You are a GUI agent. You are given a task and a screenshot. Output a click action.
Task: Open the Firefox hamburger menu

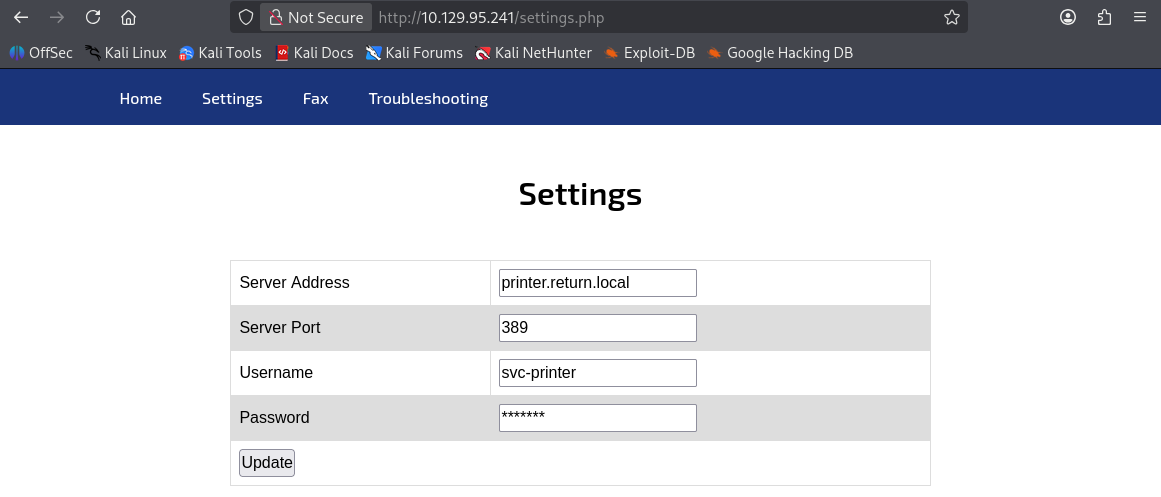coord(1140,17)
